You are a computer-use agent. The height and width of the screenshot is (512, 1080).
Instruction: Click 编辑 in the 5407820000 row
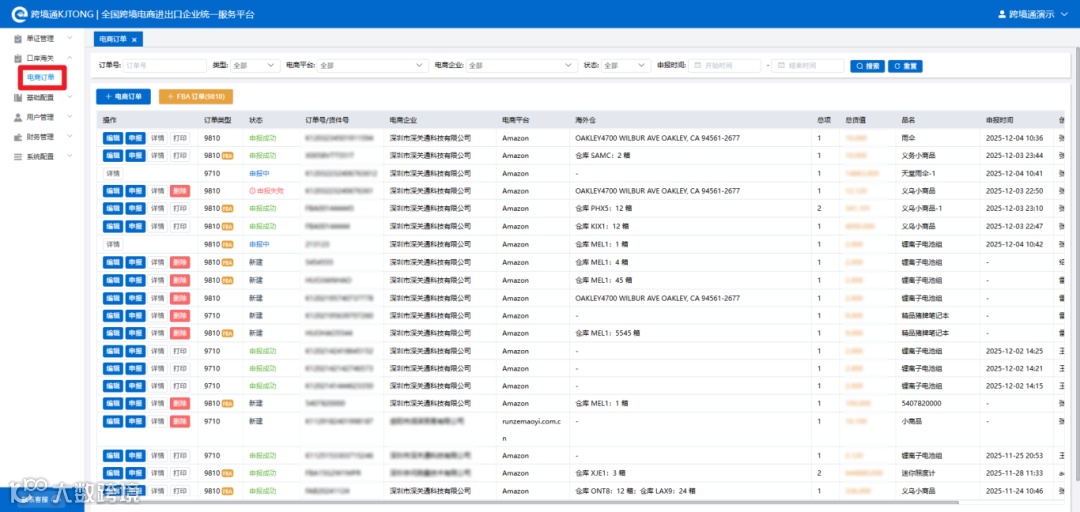pos(112,403)
